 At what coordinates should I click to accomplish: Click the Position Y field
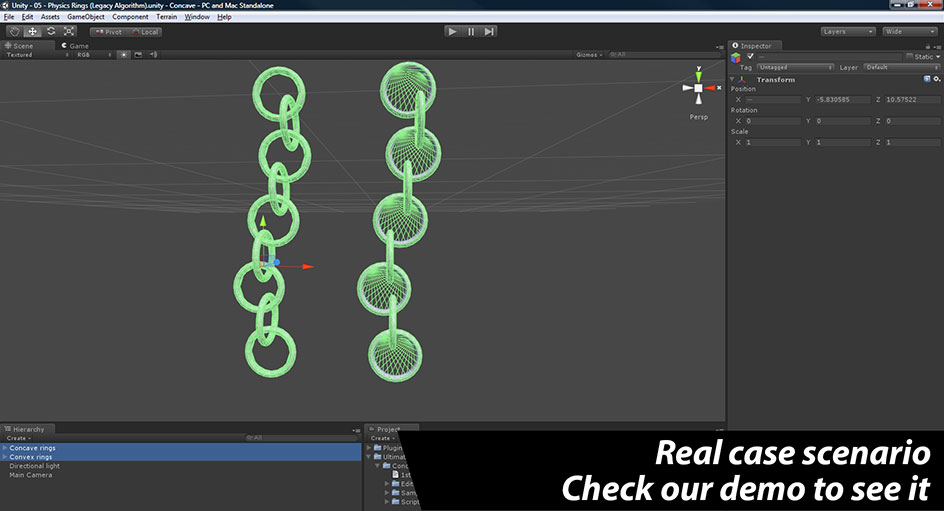point(843,99)
